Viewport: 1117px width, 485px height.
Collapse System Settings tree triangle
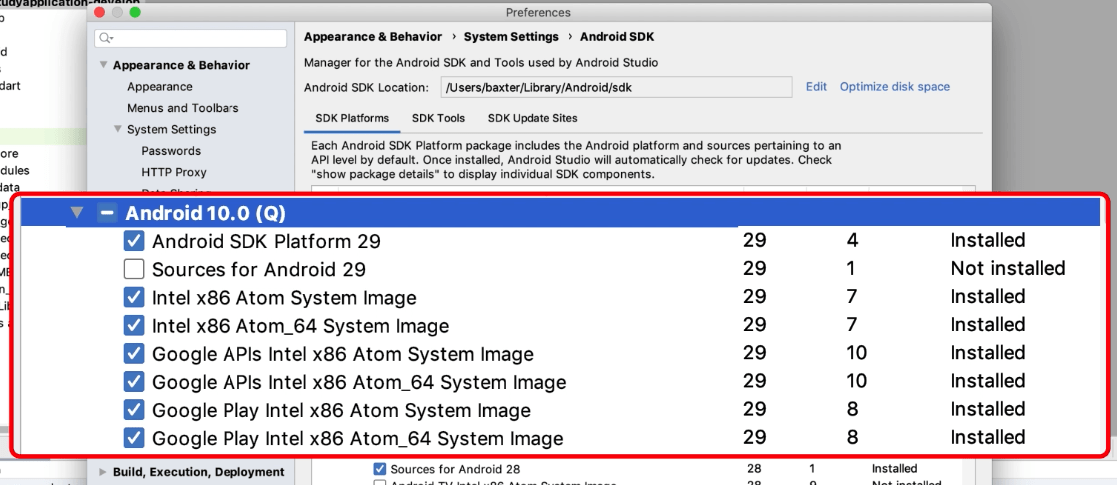click(118, 129)
